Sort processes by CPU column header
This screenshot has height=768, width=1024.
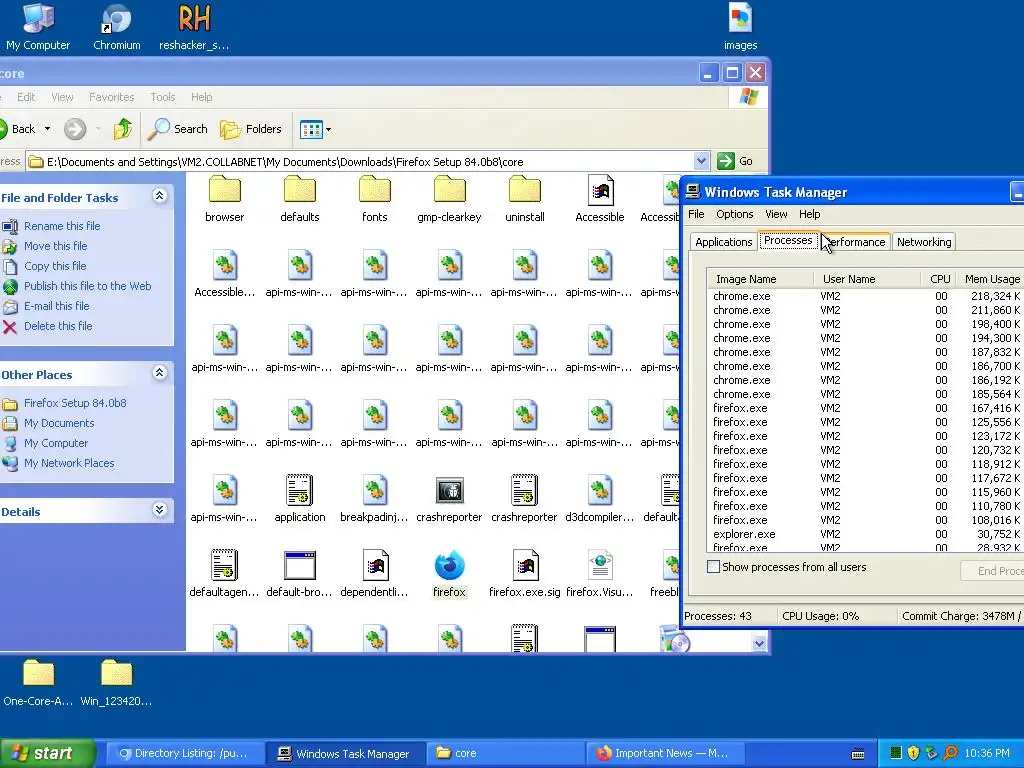(x=936, y=279)
